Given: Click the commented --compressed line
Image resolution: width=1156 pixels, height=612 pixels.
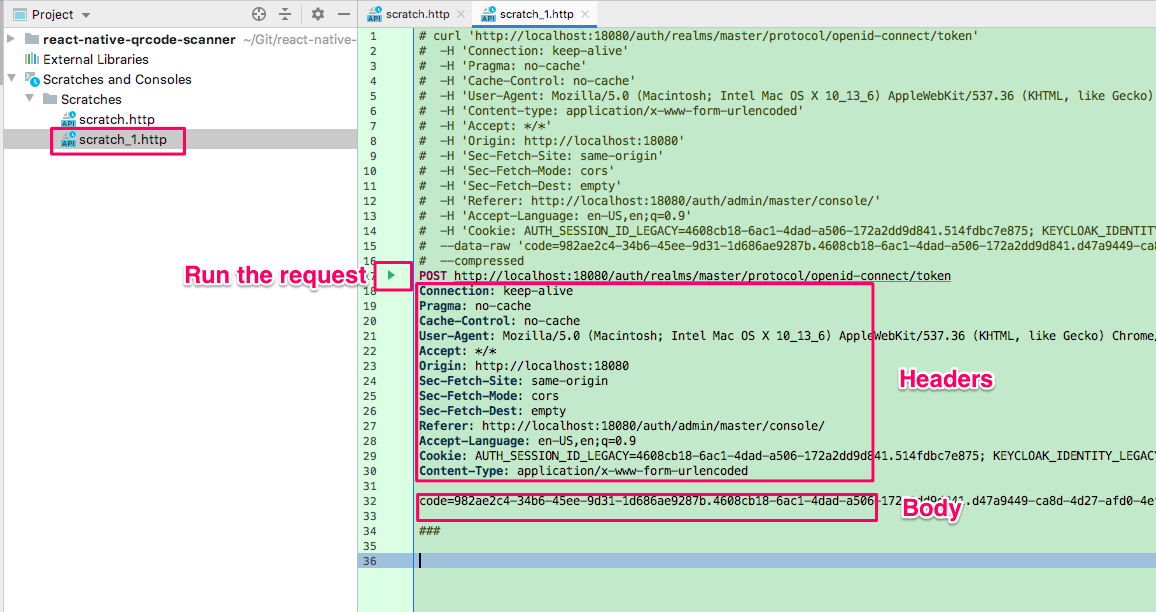Looking at the screenshot, I should coord(471,260).
